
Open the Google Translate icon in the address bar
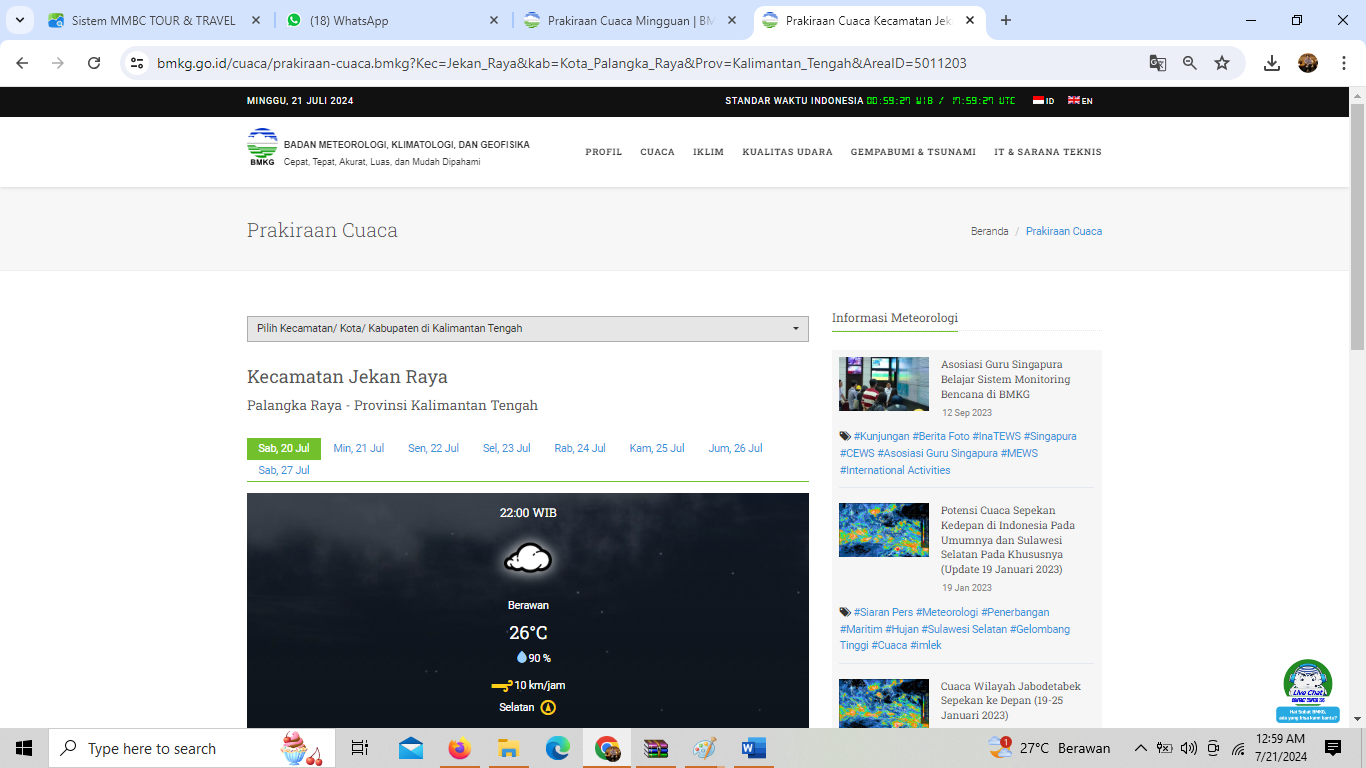point(1158,63)
